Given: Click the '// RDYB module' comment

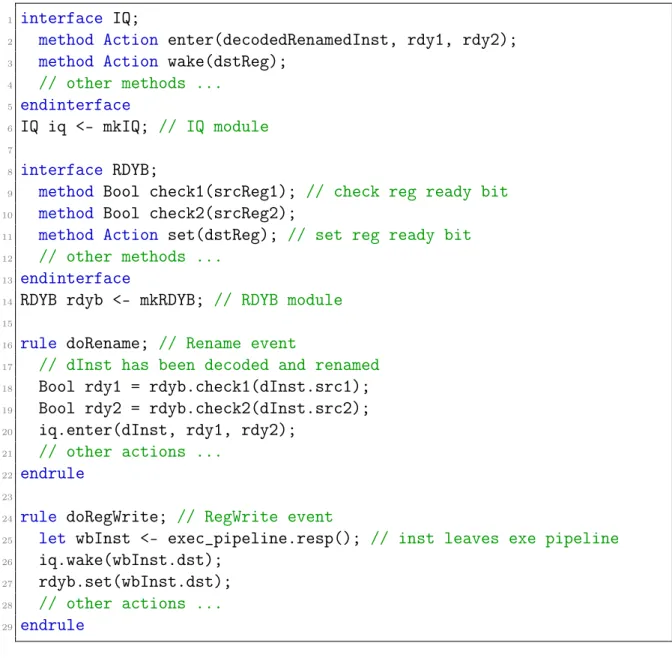Looking at the screenshot, I should click(279, 300).
